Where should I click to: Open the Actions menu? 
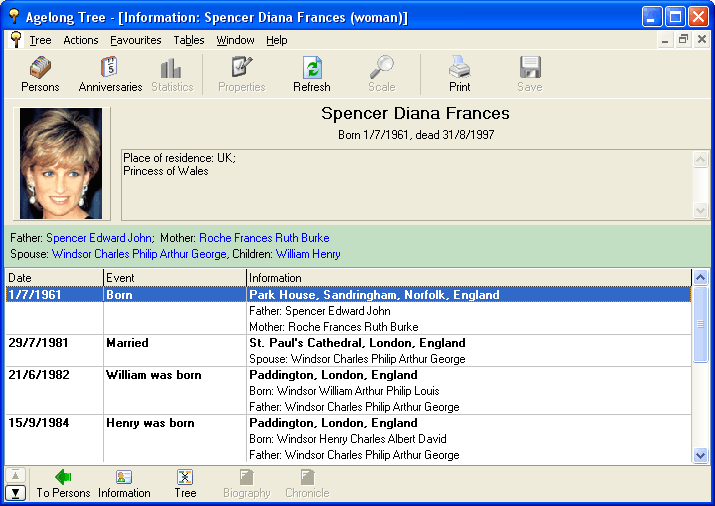81,40
